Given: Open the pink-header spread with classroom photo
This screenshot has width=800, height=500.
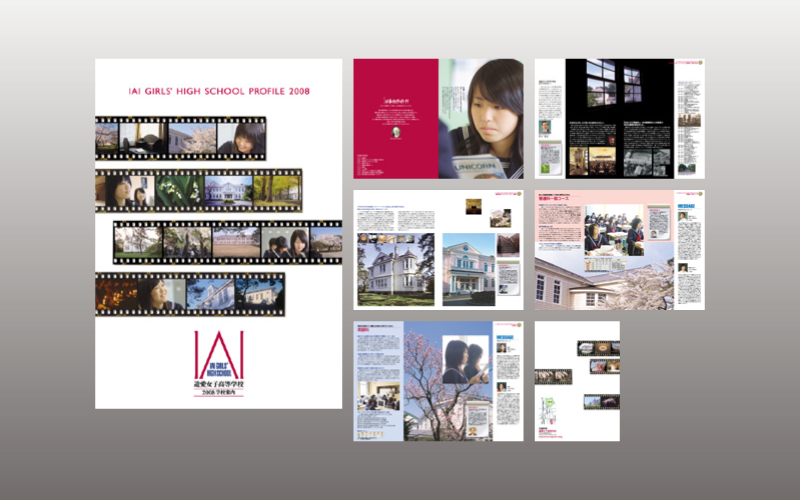Looking at the screenshot, I should tap(619, 249).
